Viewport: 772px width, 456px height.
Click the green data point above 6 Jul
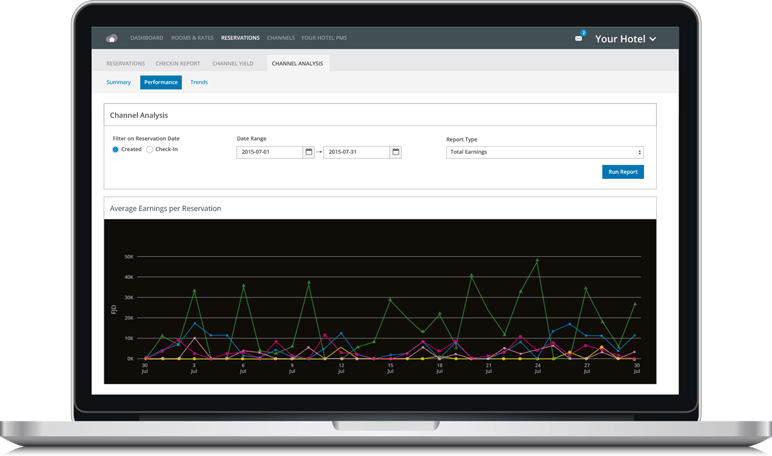point(244,285)
